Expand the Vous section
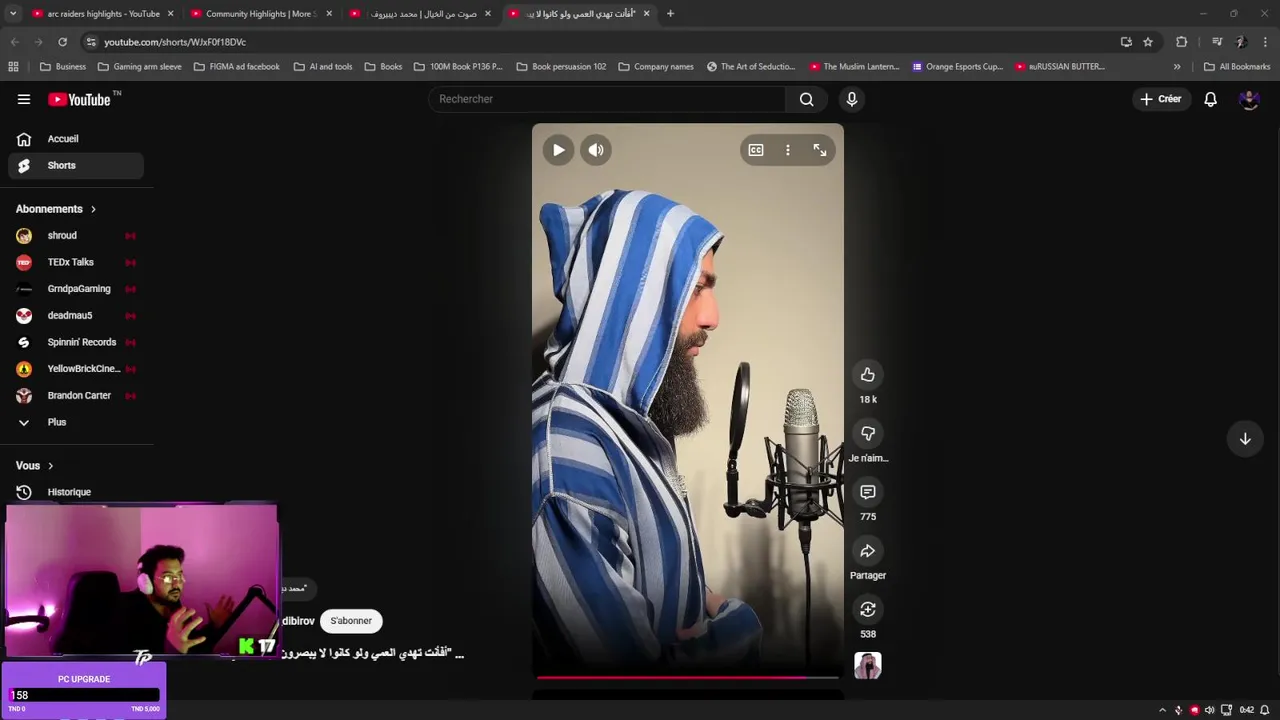The height and width of the screenshot is (720, 1280). click(35, 466)
